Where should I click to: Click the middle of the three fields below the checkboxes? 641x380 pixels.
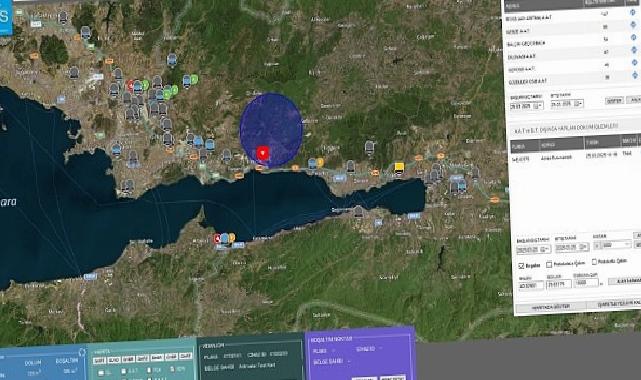pos(559,284)
